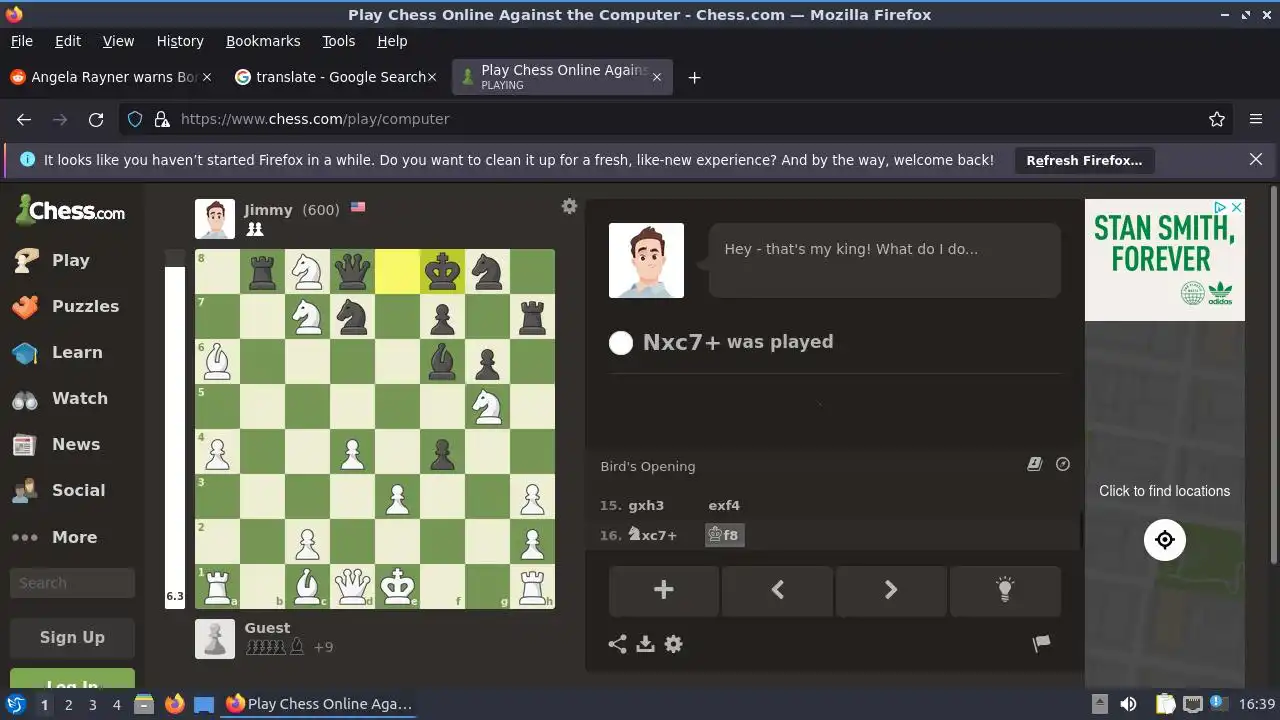
Task: Select move 16 Kf8 in move list
Action: [724, 535]
